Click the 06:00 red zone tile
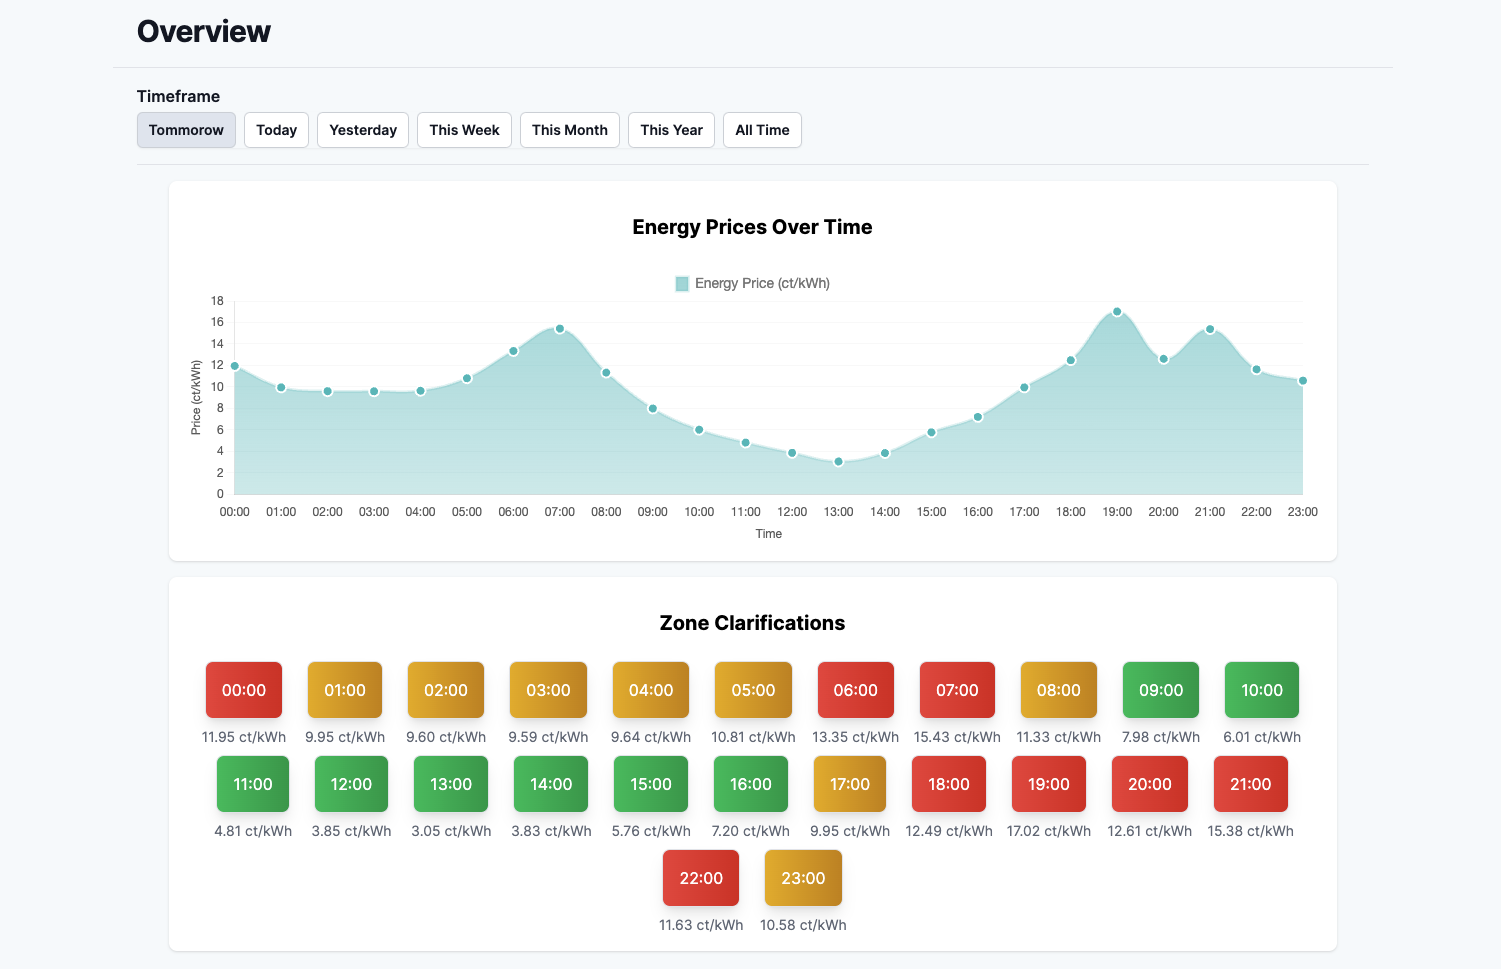Image resolution: width=1501 pixels, height=969 pixels. coord(856,690)
